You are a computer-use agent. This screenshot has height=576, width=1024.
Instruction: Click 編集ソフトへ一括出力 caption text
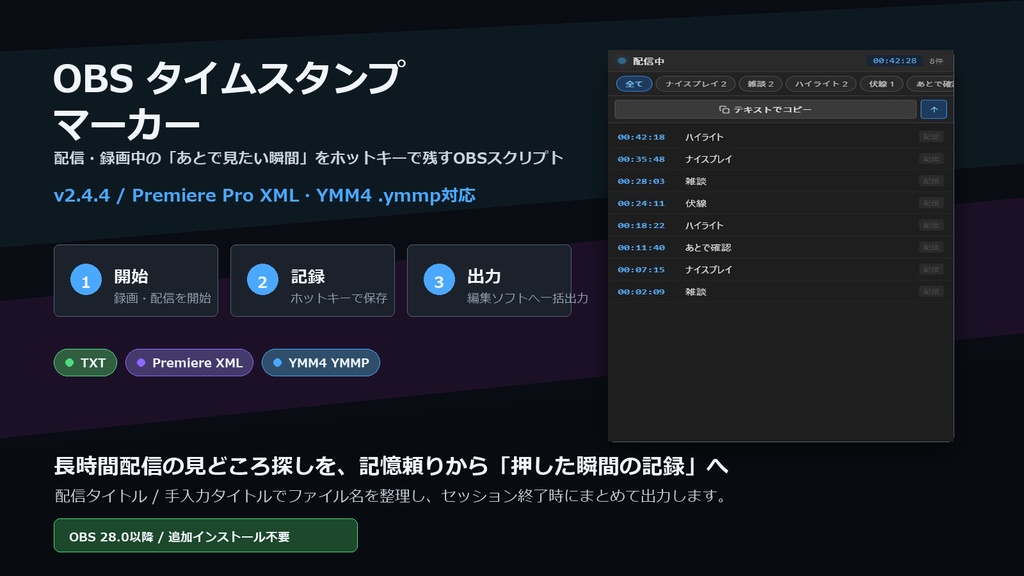[x=528, y=298]
